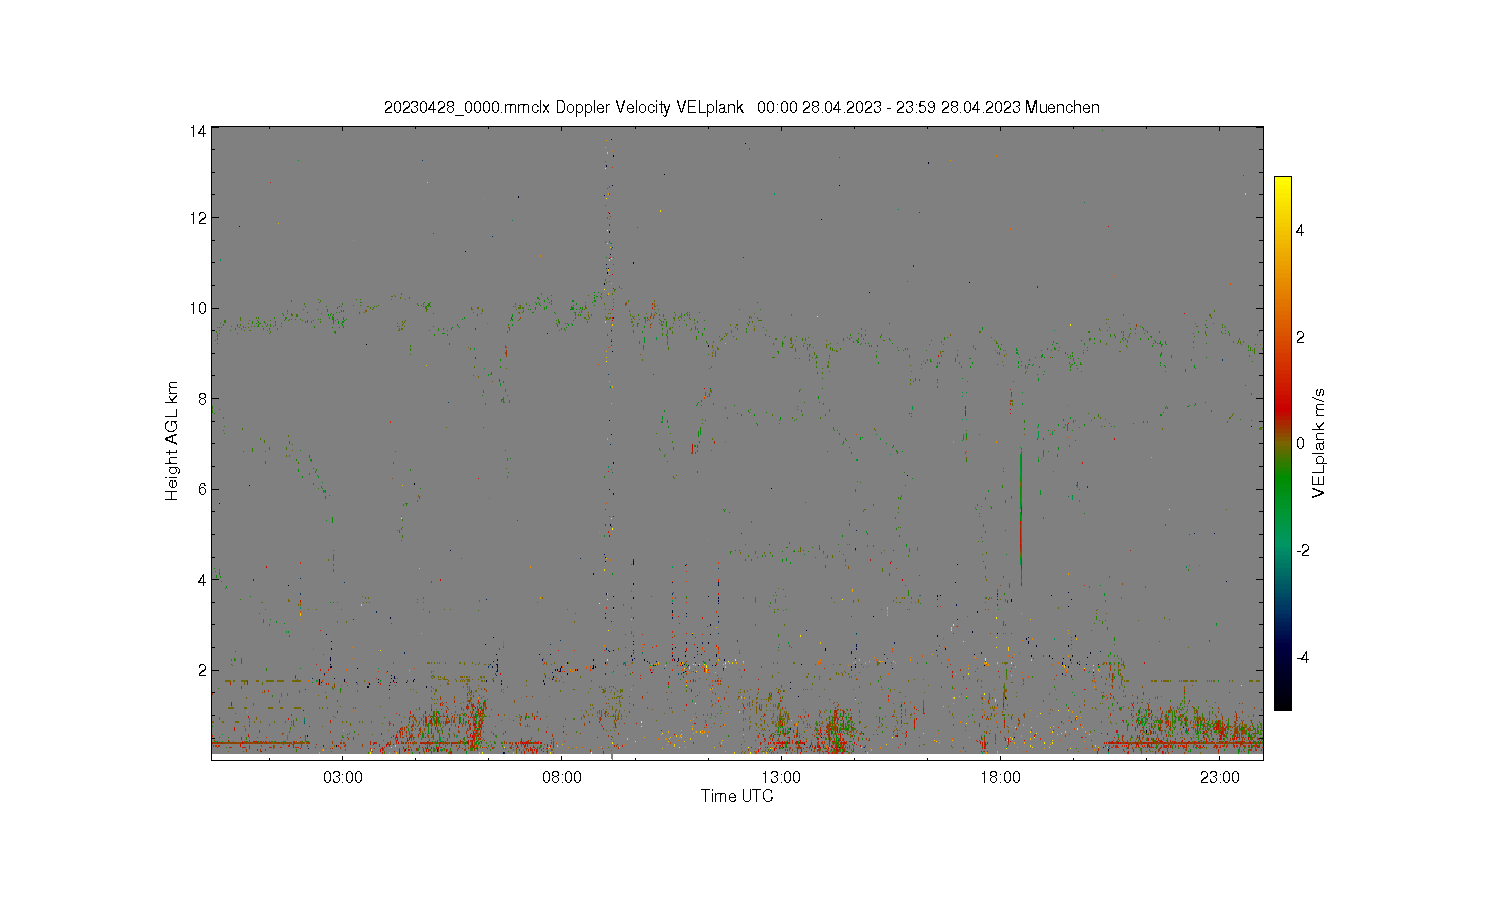Click the 2 km height tick label
The height and width of the screenshot is (900, 1500).
[x=202, y=670]
